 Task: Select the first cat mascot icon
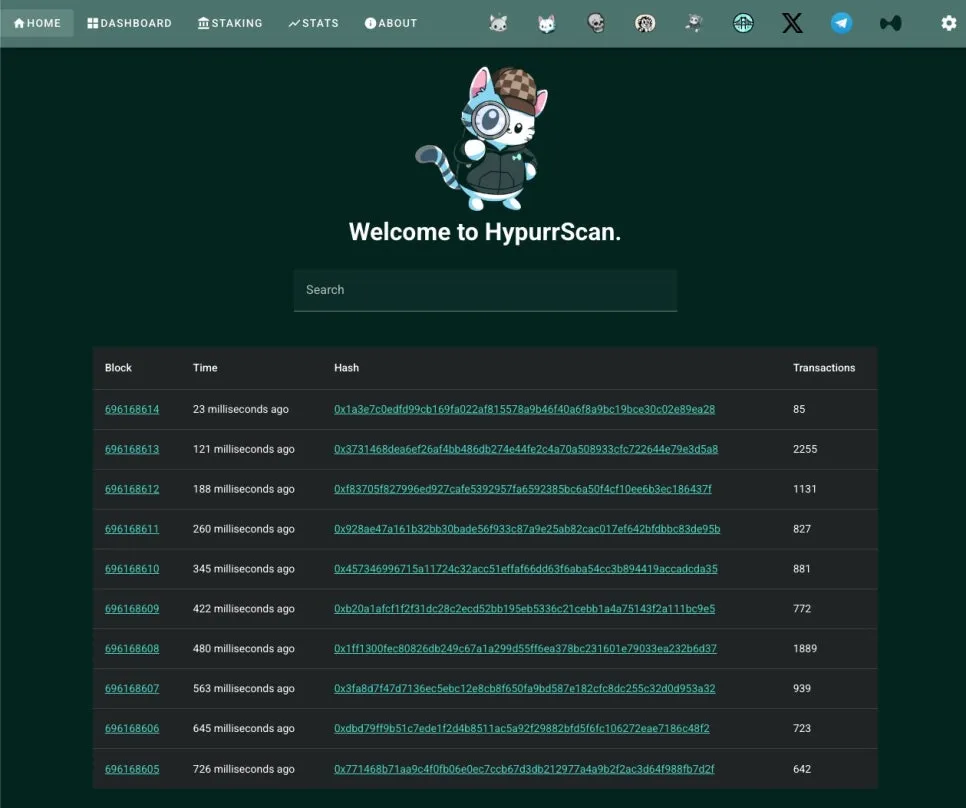coord(497,23)
